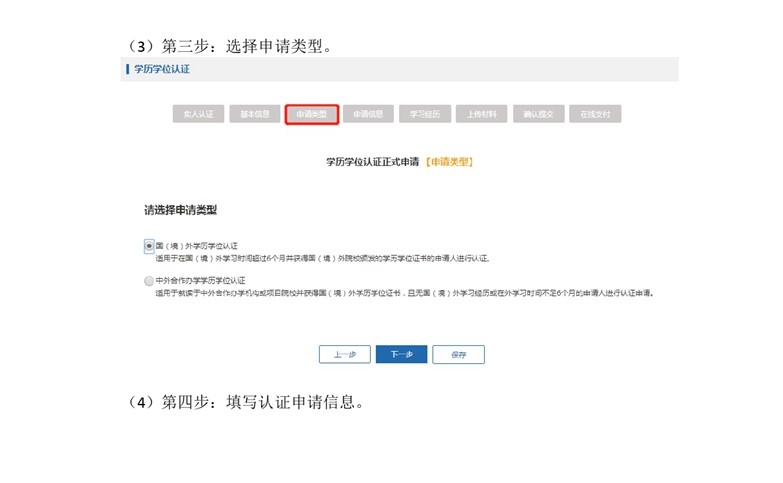Choose the 中外合作办学学历学位认证 radio option
783x483 pixels.
(x=149, y=282)
